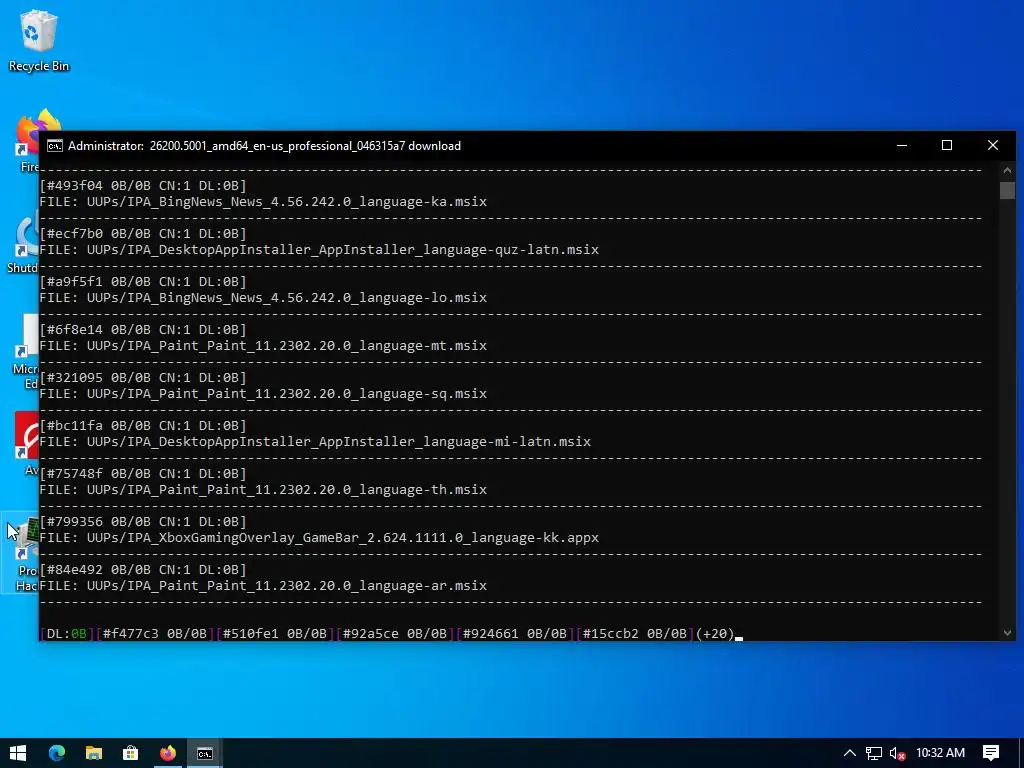Click the Paint language-mt.msix file line

[263, 345]
